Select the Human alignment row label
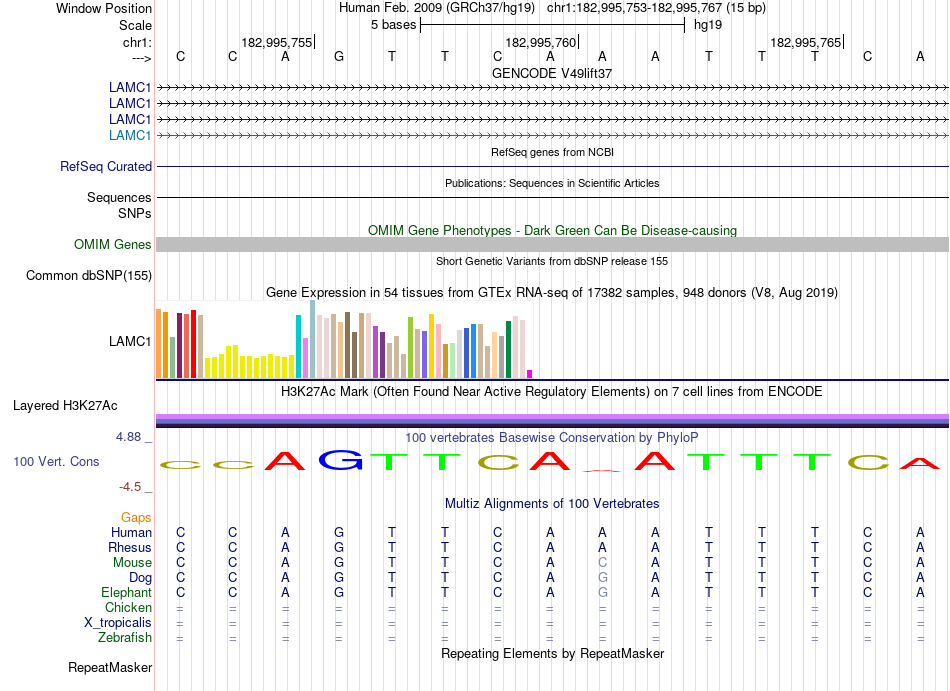This screenshot has width=950, height=691. pos(131,532)
